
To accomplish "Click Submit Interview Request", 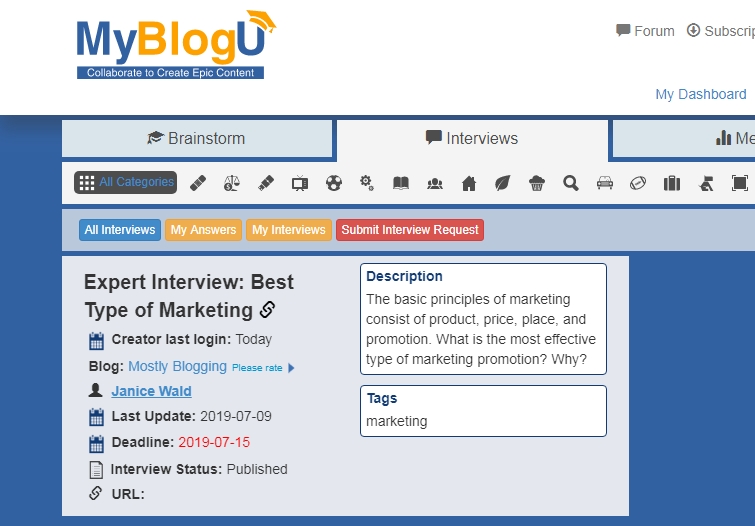I will click(x=410, y=230).
